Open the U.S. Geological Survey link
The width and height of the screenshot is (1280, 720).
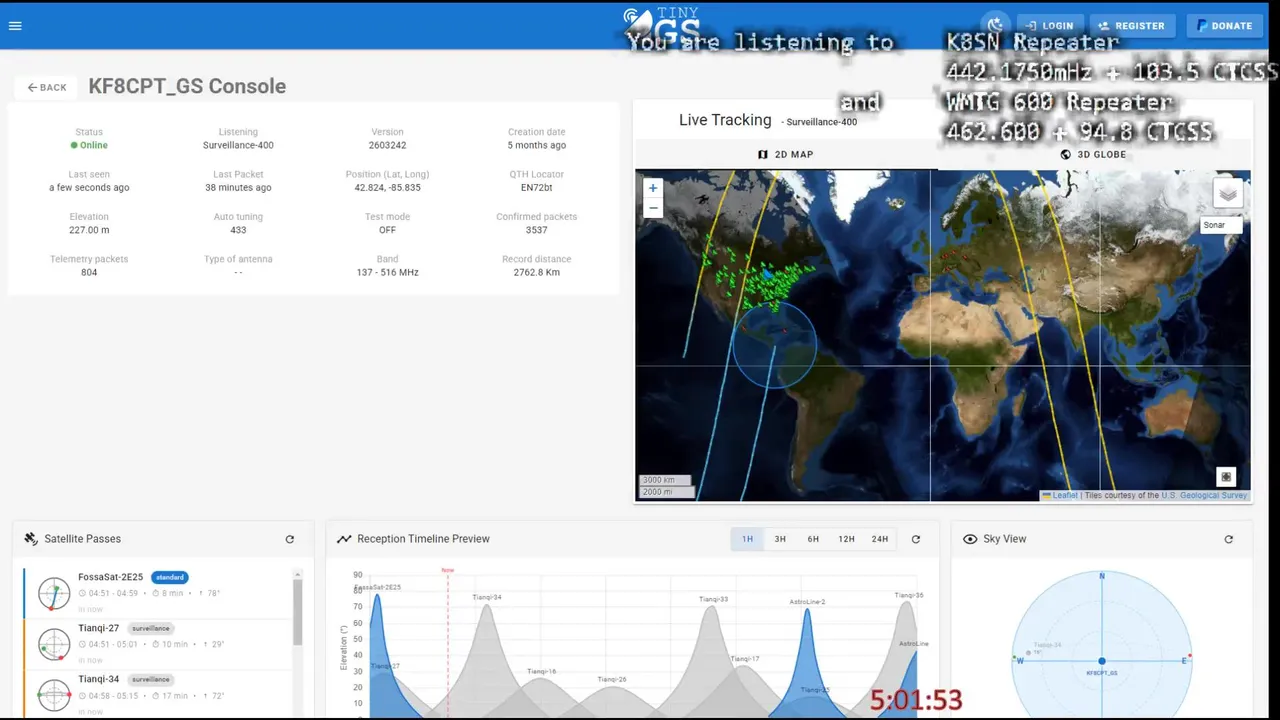pos(1204,495)
